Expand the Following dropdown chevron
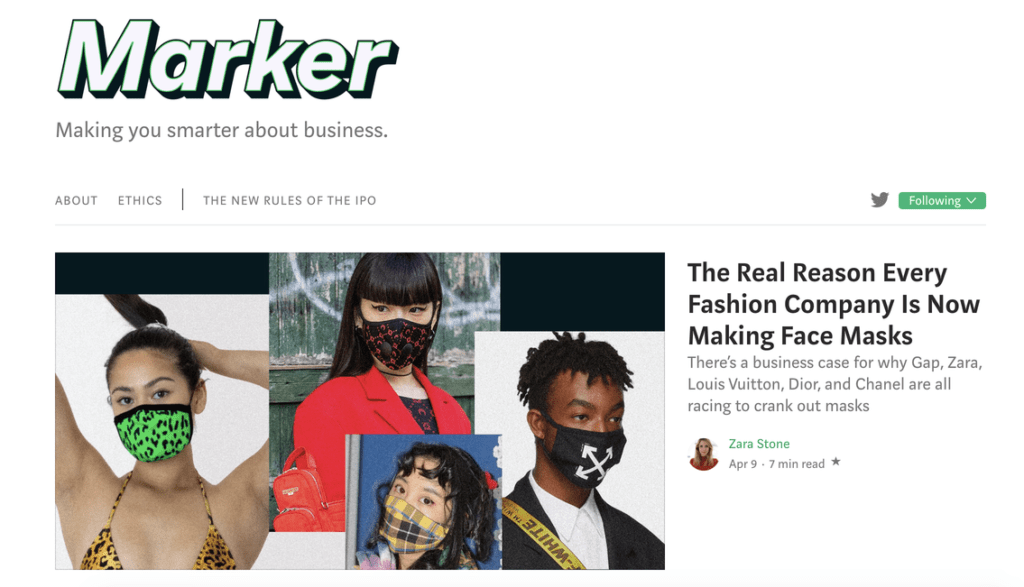 pos(972,200)
